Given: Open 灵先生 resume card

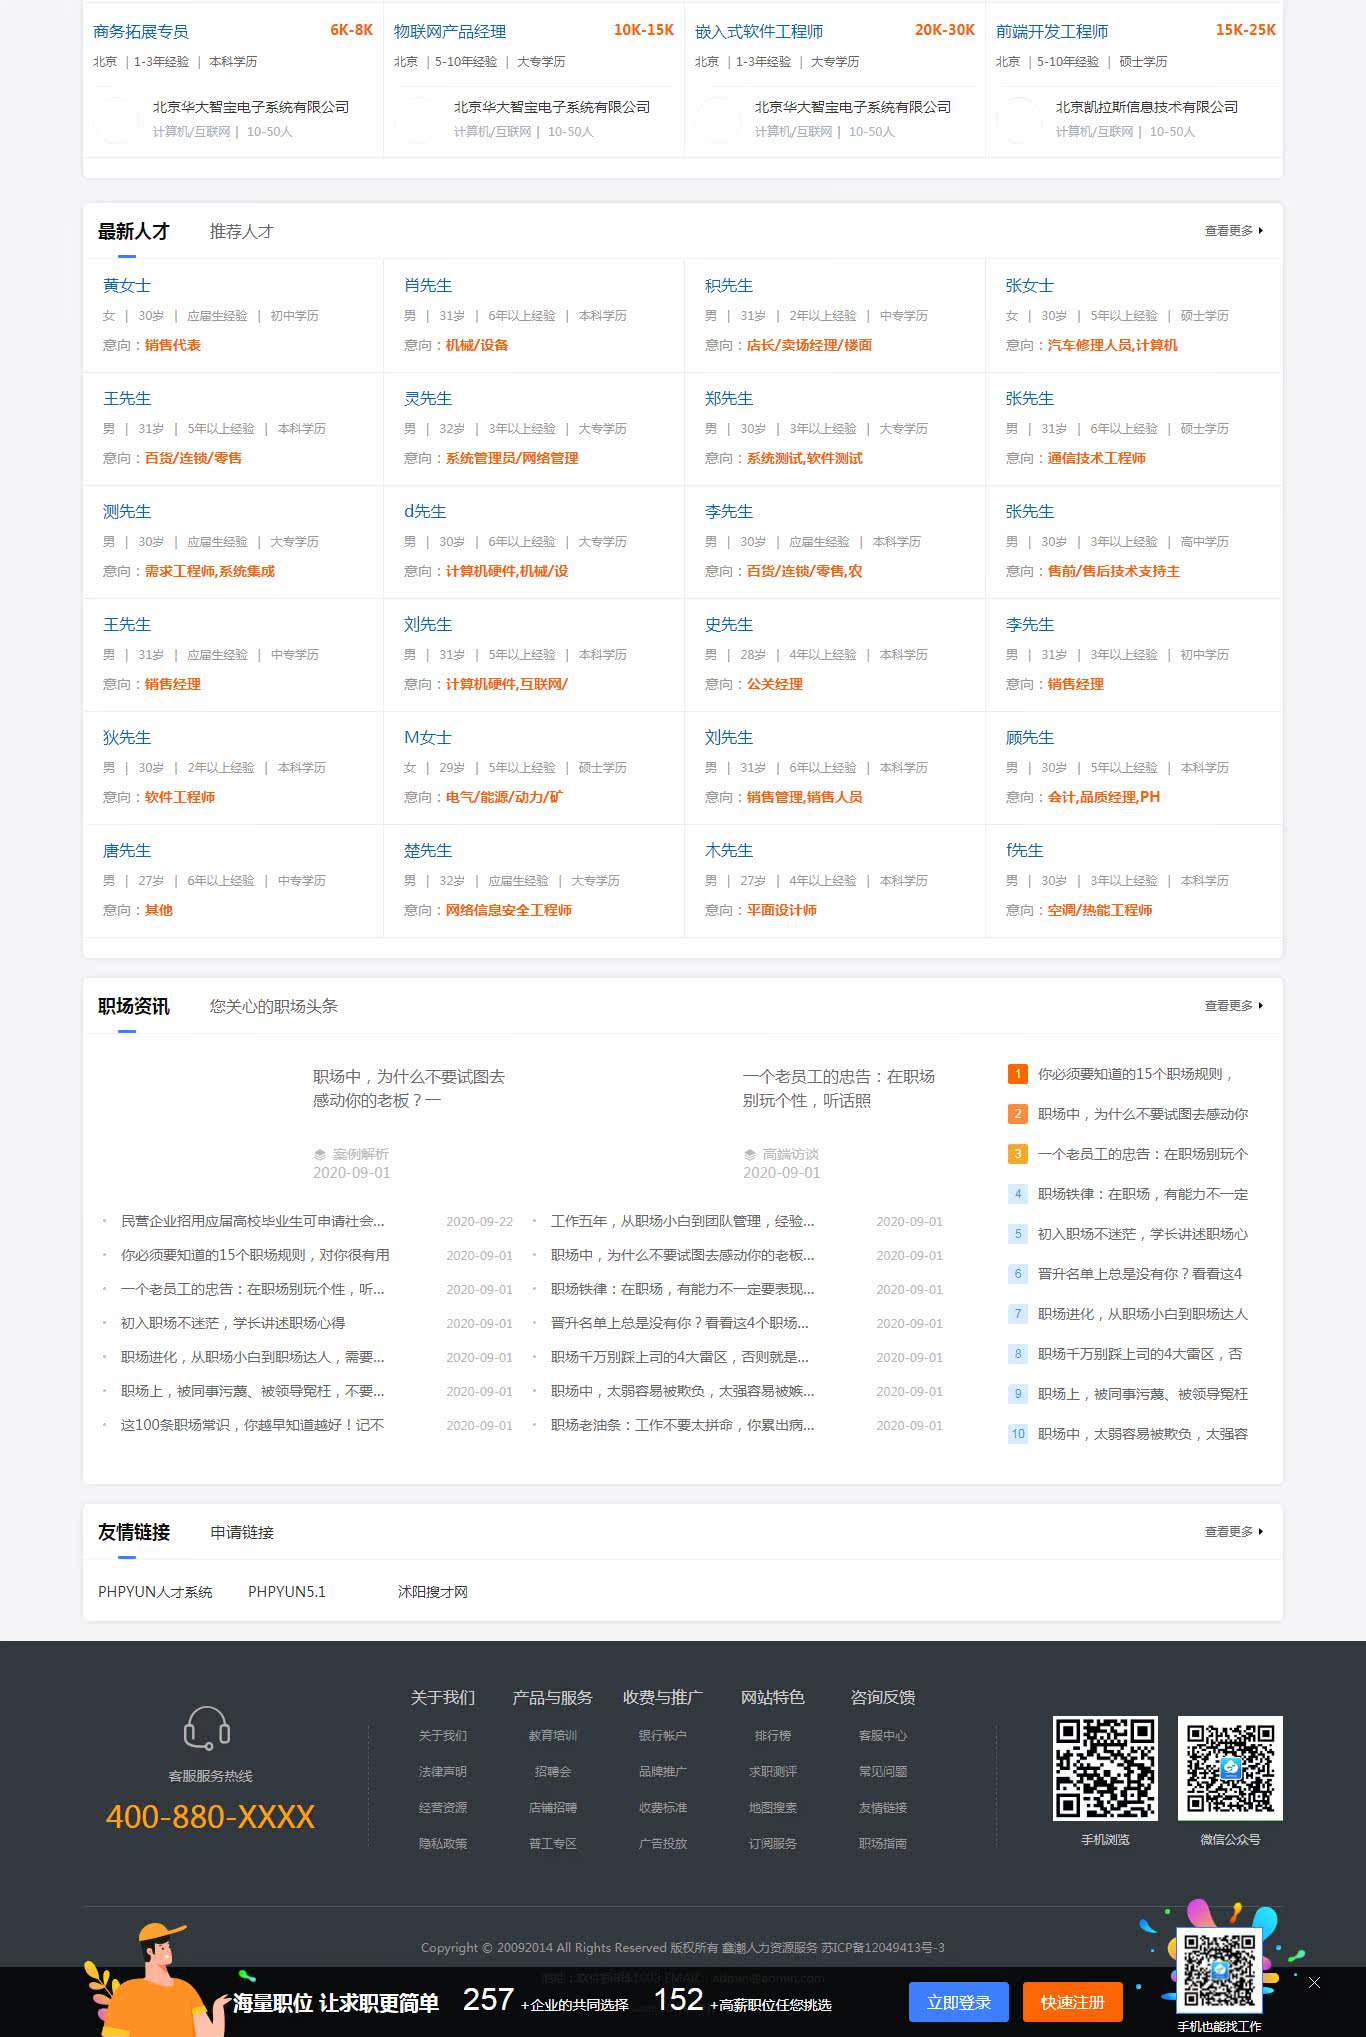Looking at the screenshot, I should point(428,399).
